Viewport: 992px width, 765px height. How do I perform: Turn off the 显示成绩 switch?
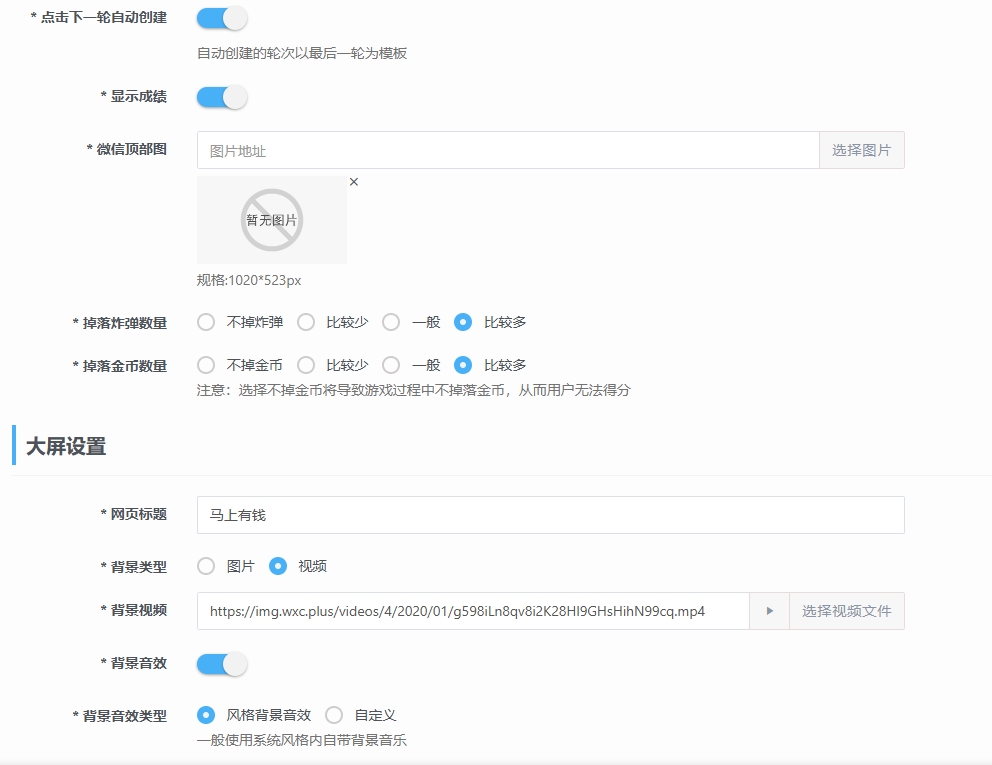pyautogui.click(x=221, y=97)
